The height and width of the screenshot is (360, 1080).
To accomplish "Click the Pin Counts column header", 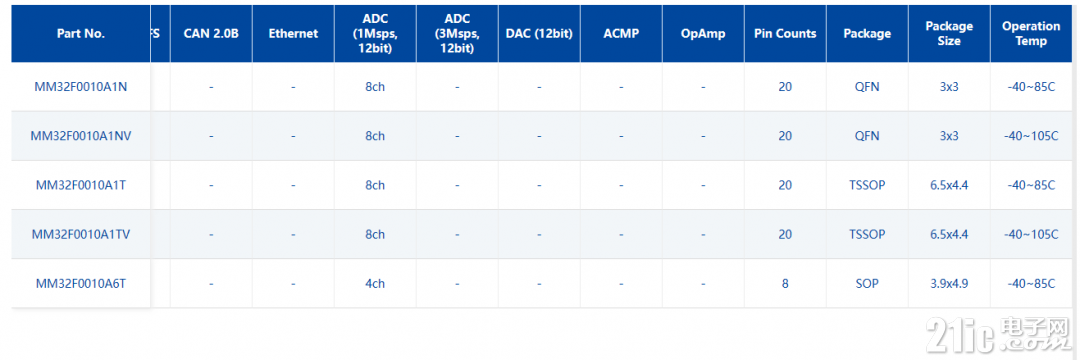I will pos(785,34).
